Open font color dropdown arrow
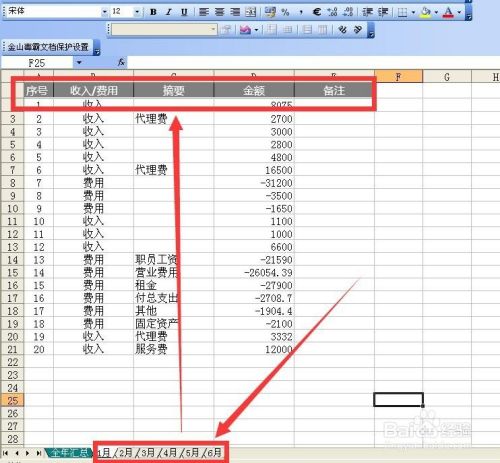 tap(459, 13)
